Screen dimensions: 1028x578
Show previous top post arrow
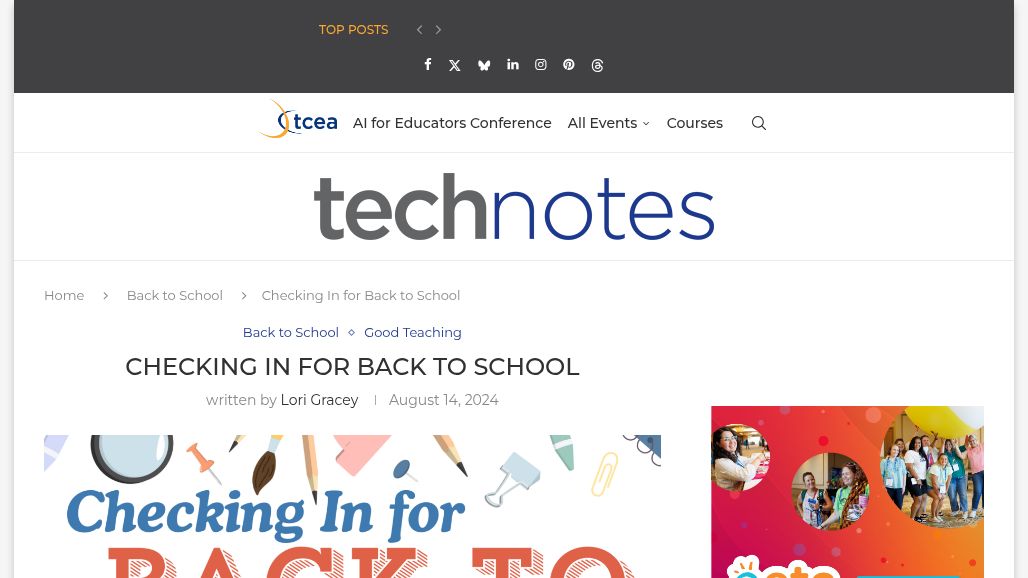point(419,30)
